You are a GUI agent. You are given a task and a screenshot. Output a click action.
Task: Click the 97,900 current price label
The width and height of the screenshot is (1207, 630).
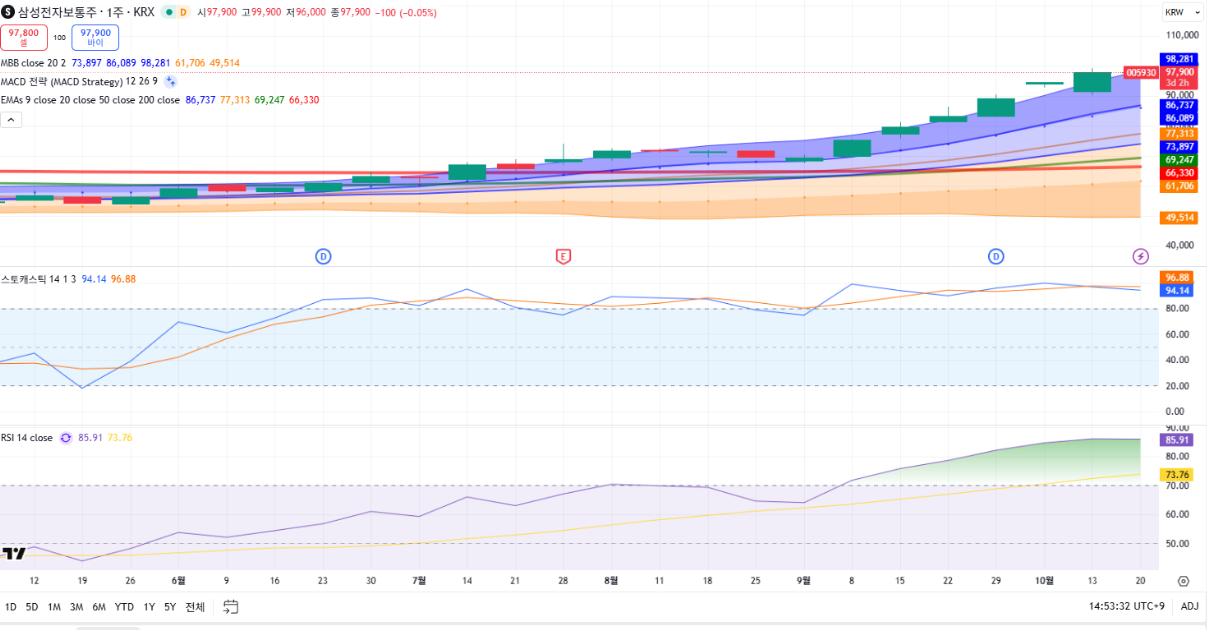1179,72
